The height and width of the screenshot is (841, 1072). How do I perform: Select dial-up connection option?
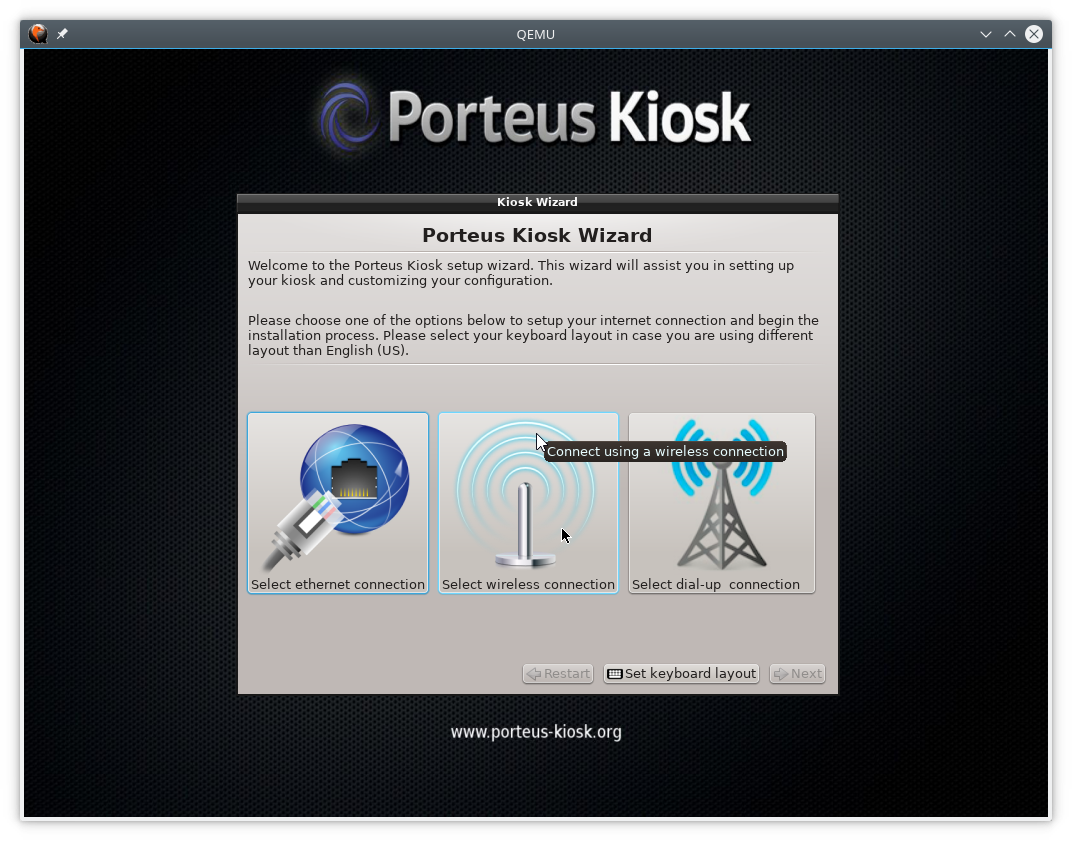point(721,503)
